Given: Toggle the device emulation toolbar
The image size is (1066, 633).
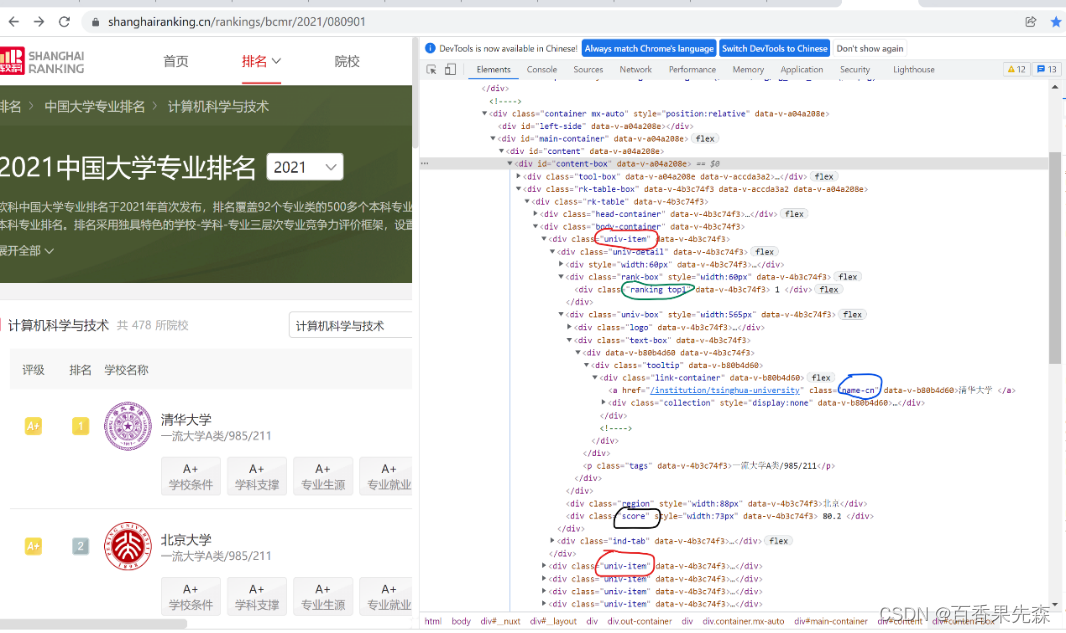Looking at the screenshot, I should [x=448, y=69].
